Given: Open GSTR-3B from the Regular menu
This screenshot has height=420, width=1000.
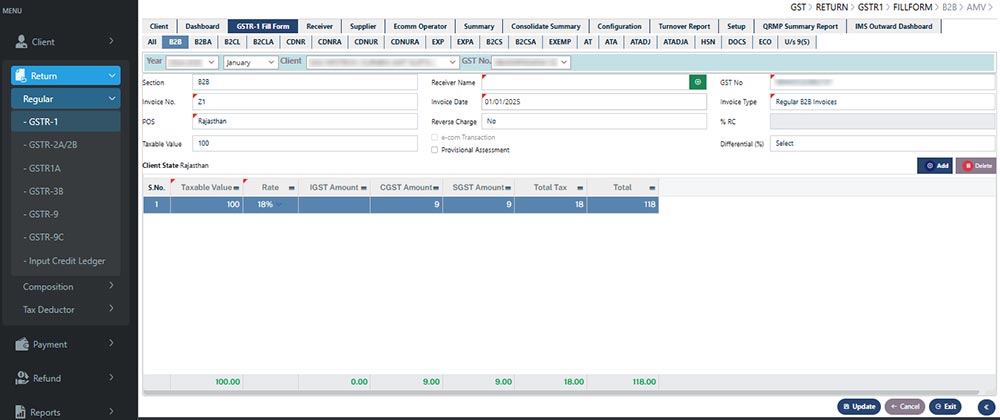Looking at the screenshot, I should point(45,190).
